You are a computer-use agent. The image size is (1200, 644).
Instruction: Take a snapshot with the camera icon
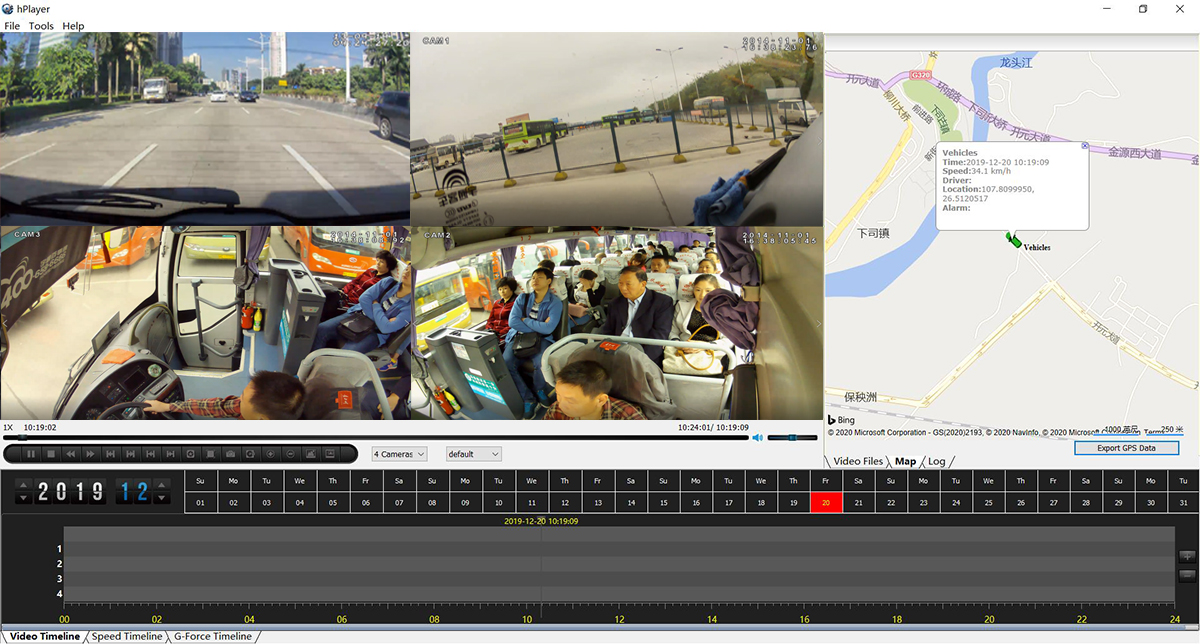232,453
